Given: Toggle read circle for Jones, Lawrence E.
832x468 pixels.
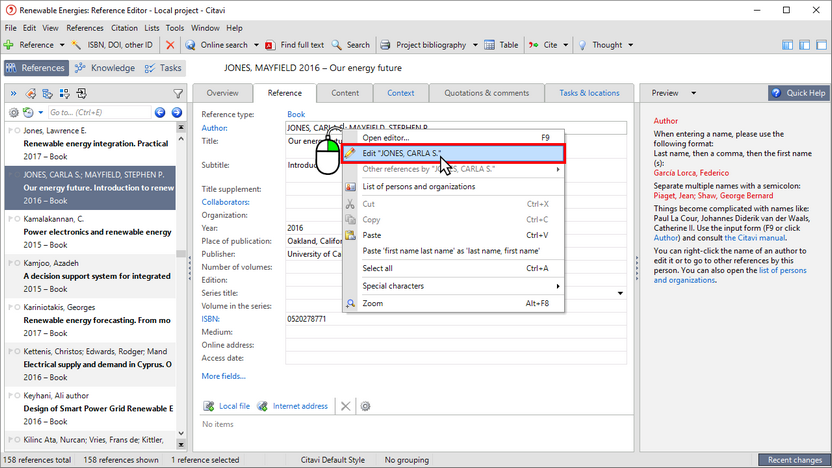Looking at the screenshot, I should click(18, 131).
